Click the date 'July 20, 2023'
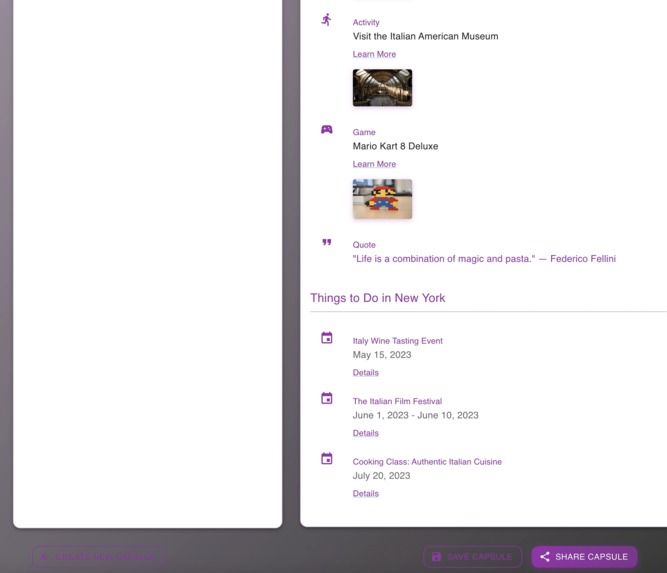This screenshot has height=573, width=667. 381,476
